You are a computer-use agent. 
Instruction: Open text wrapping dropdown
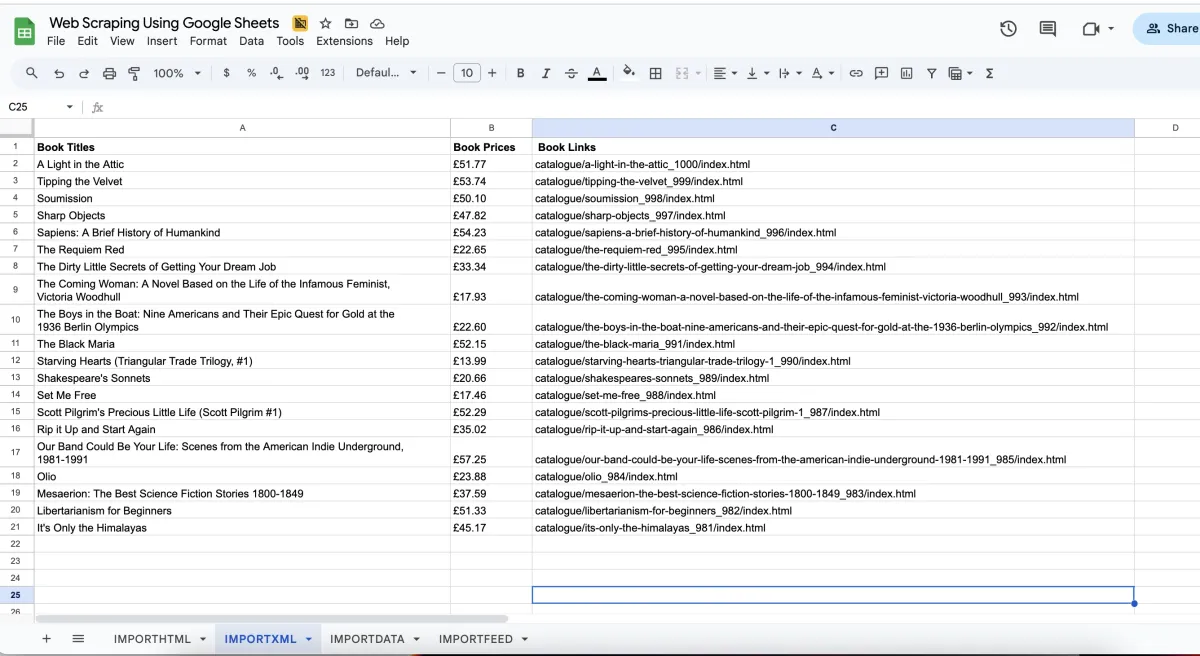(x=789, y=73)
